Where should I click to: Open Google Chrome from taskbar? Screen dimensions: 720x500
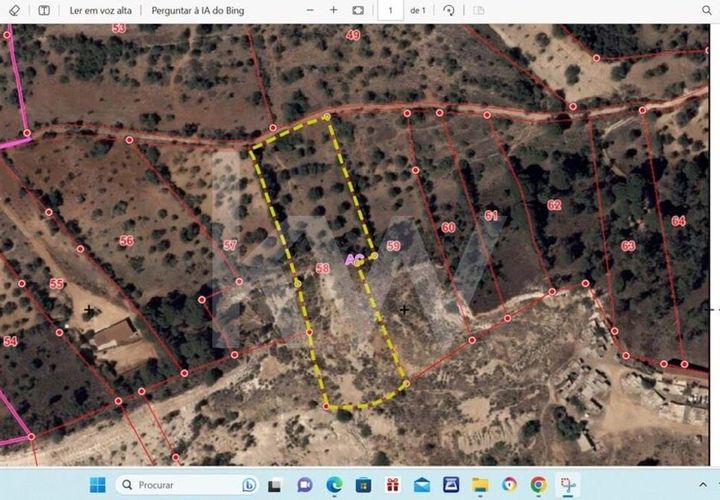point(538,485)
